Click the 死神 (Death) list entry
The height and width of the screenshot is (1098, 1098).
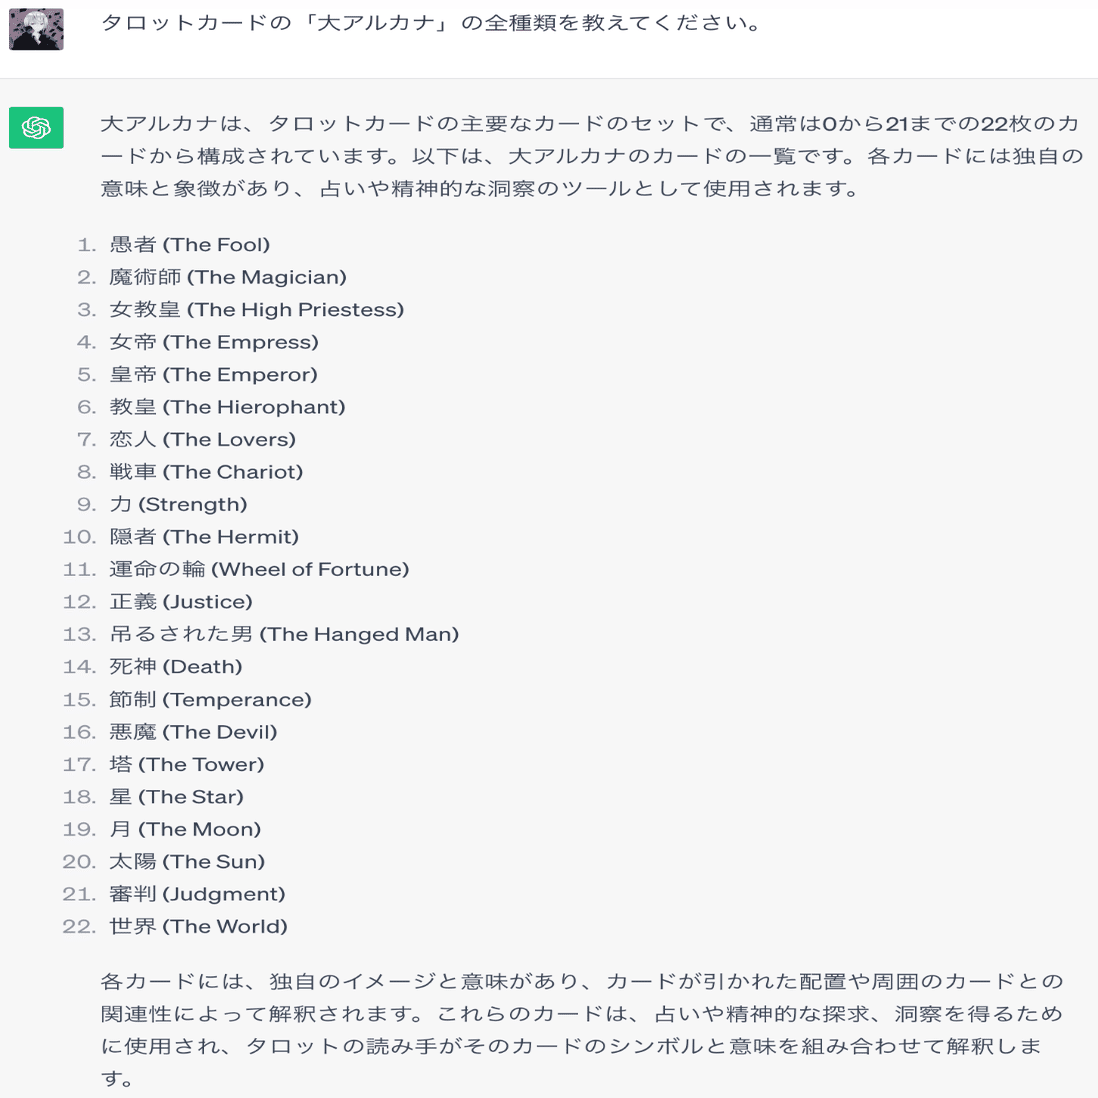(x=176, y=666)
